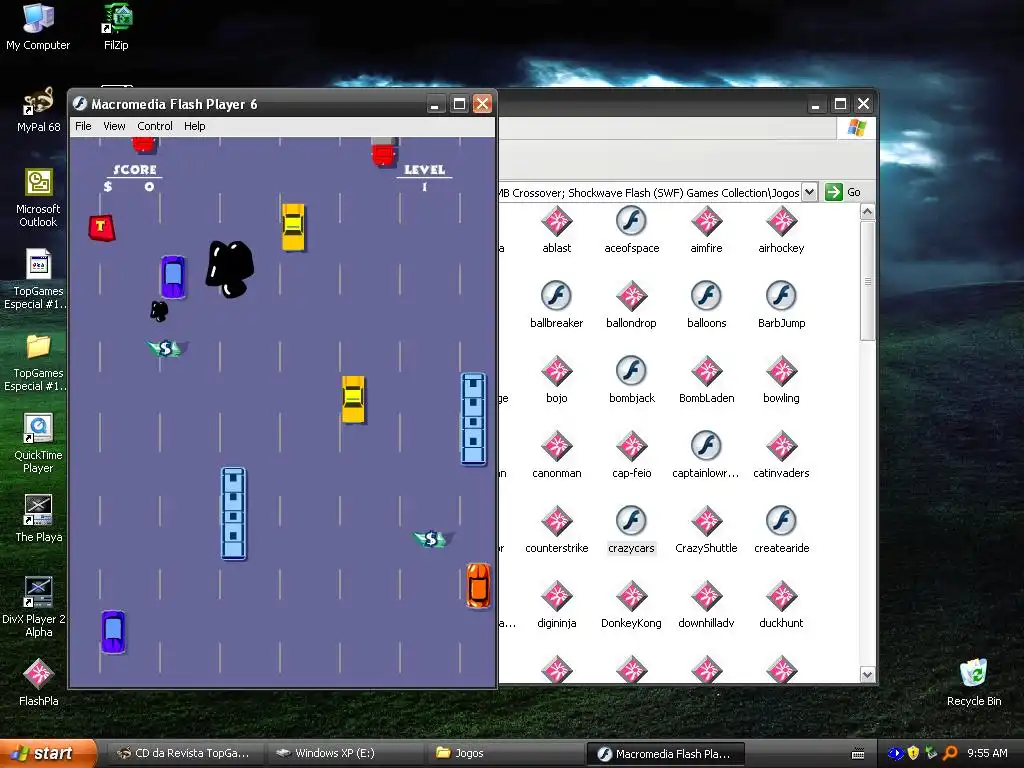This screenshot has height=768, width=1024.
Task: Open FilZip desktop shortcut
Action: tap(116, 27)
